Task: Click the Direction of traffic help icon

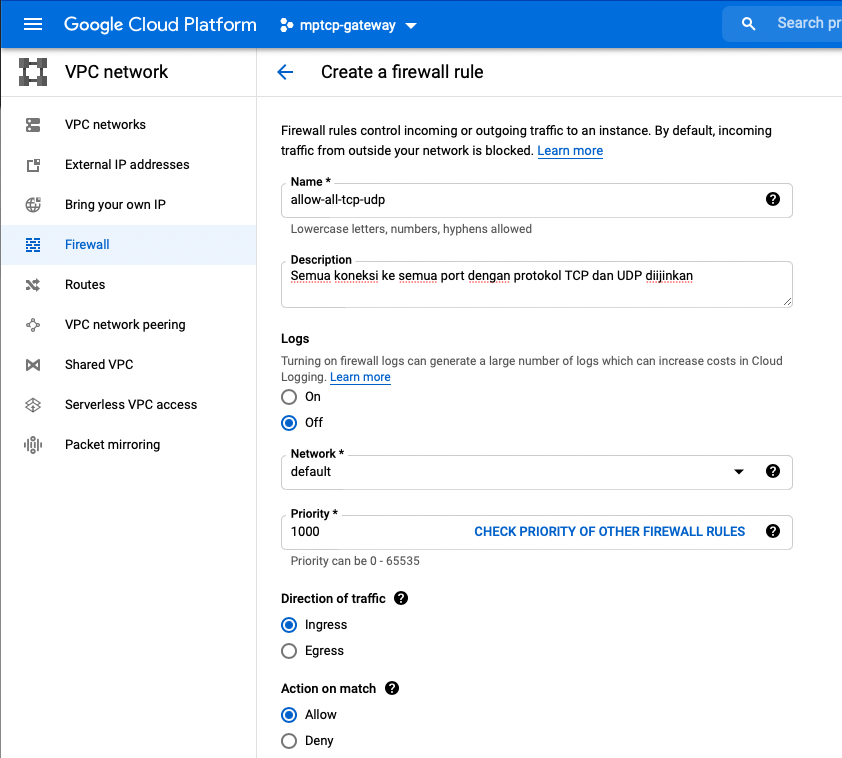Action: click(x=401, y=598)
